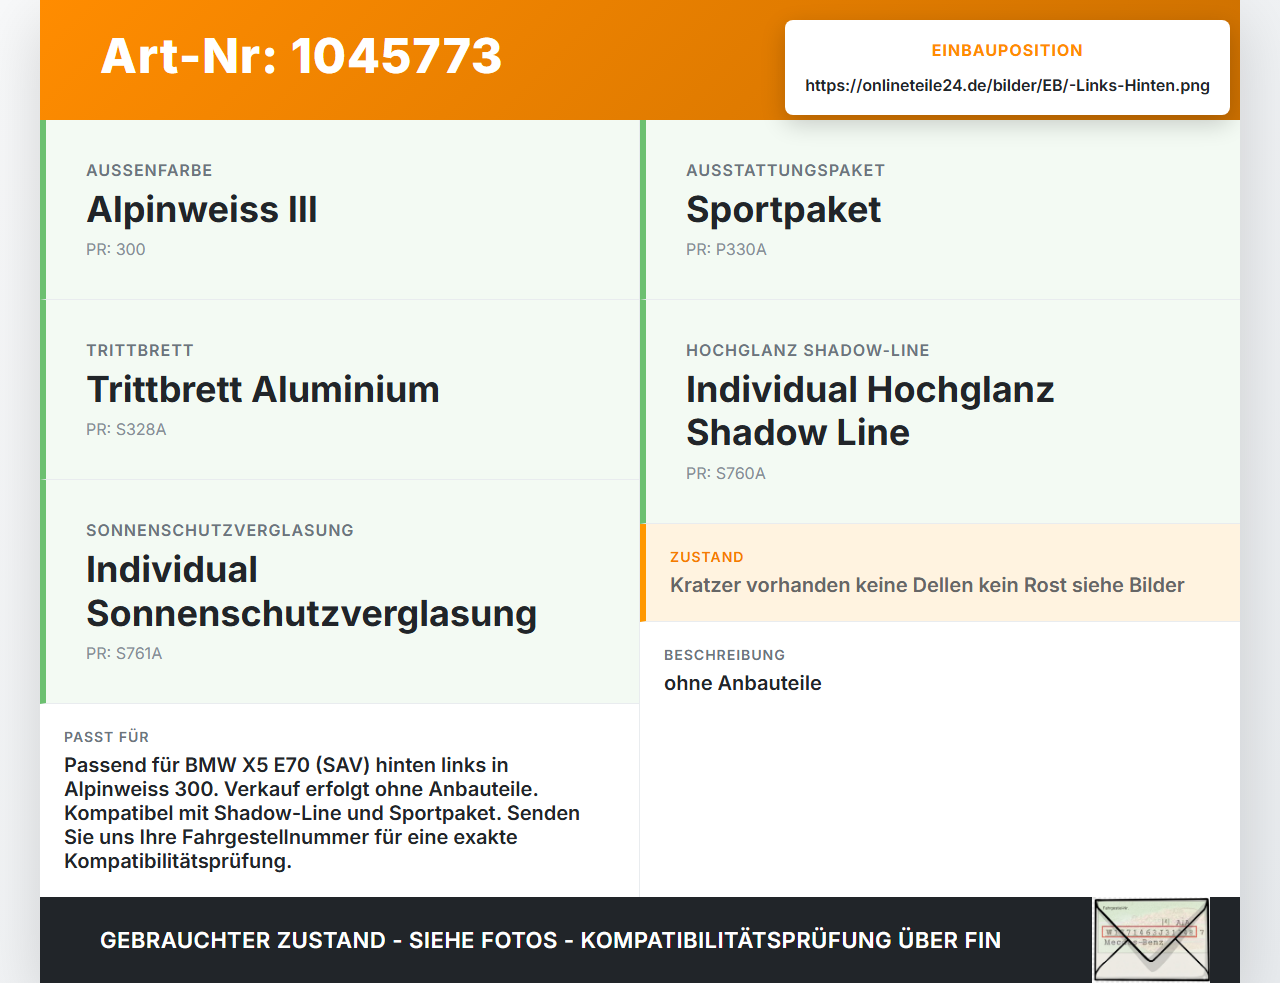Click the PASST FÜR compatibility paragraph
The height and width of the screenshot is (983, 1280).
pyautogui.click(x=322, y=813)
